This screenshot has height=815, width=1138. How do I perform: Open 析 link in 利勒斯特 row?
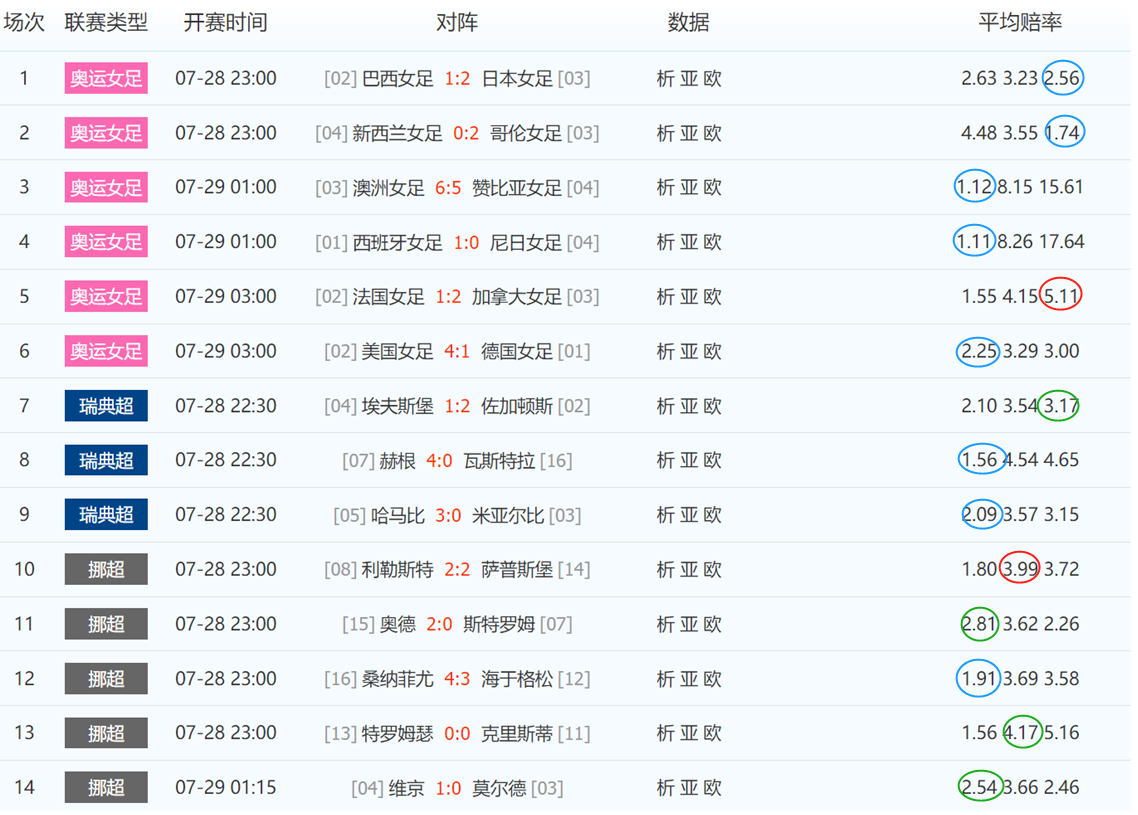(x=666, y=570)
